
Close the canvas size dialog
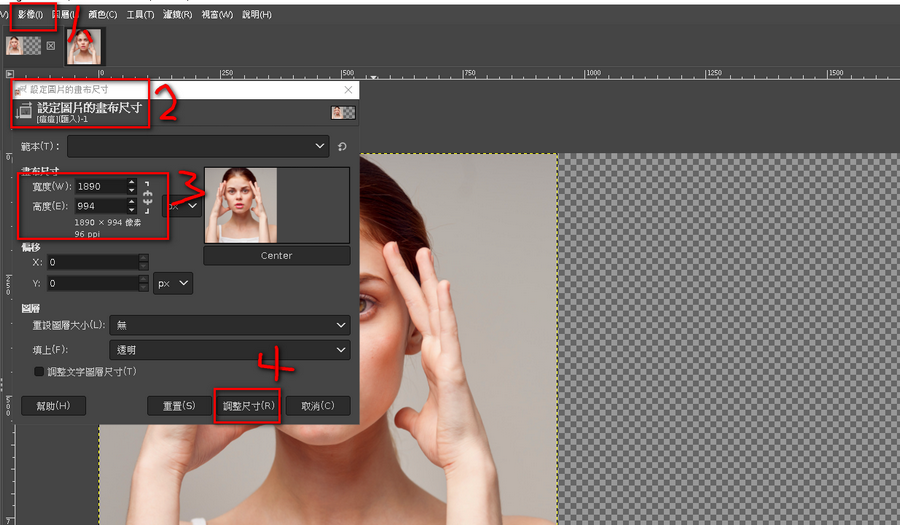[348, 90]
